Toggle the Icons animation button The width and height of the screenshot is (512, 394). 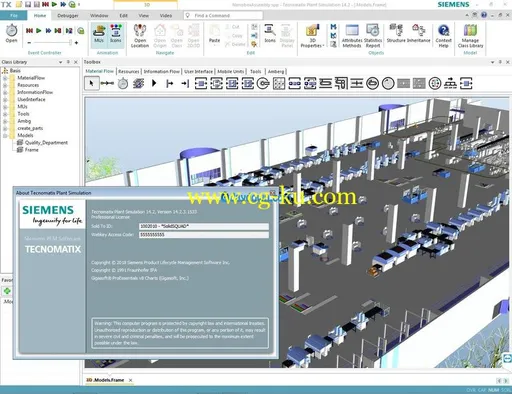[116, 34]
